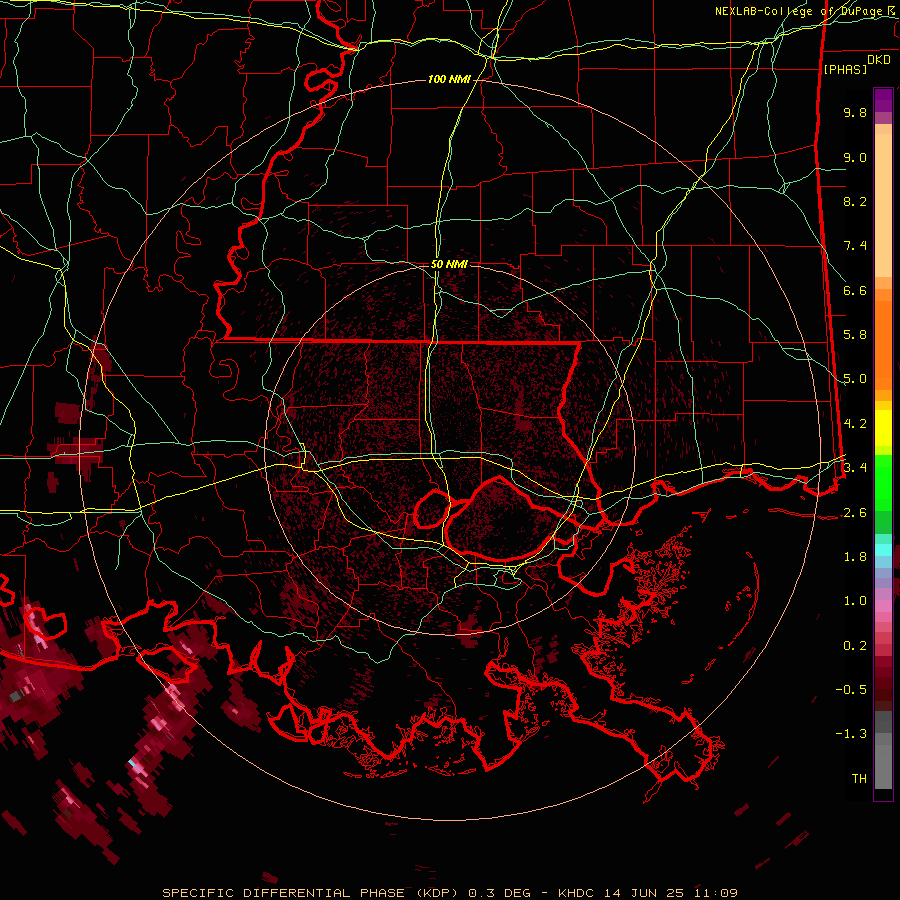This screenshot has width=900, height=900.
Task: Click the 6.6 value on the legend
Action: point(855,290)
